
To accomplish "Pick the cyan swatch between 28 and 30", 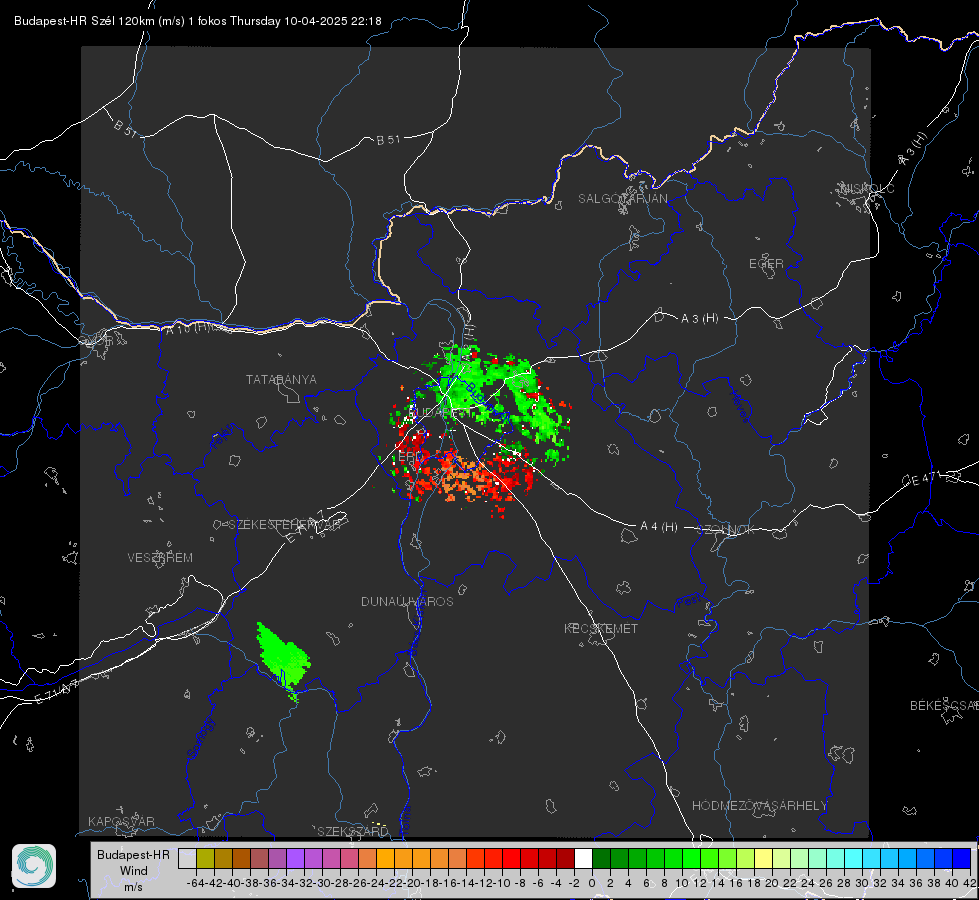I will coord(853,858).
